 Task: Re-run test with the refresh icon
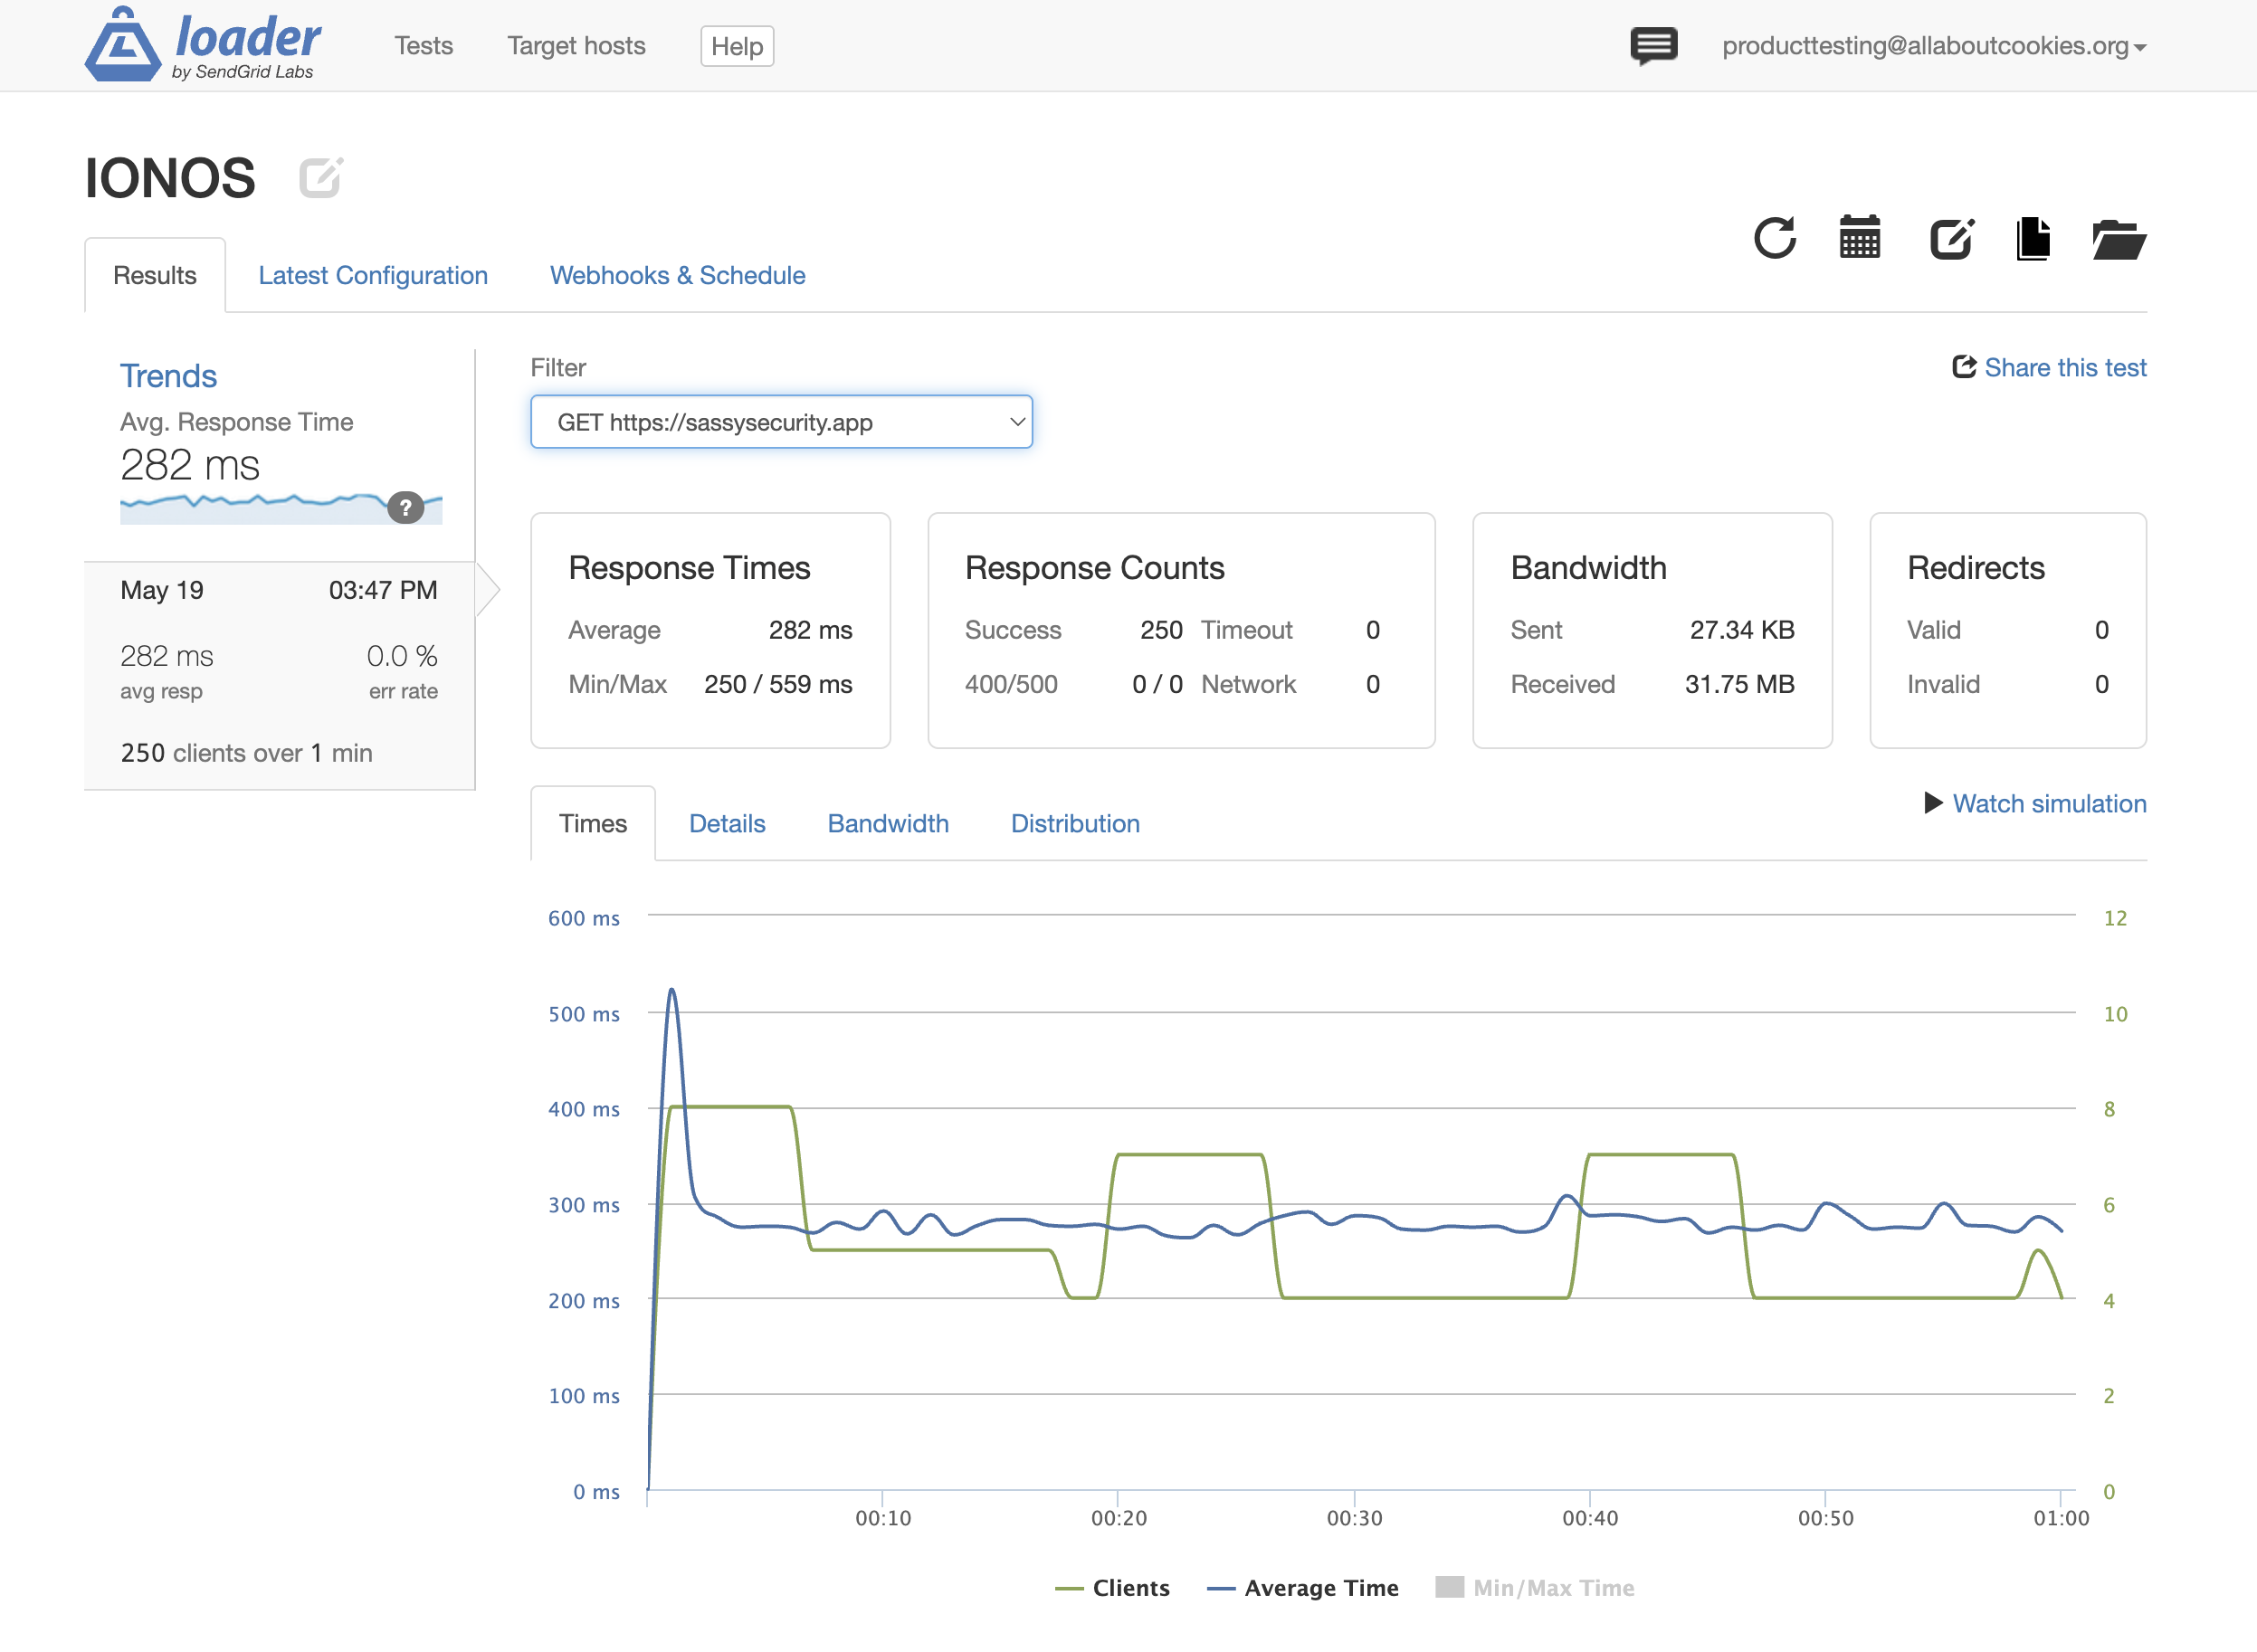pos(1775,238)
